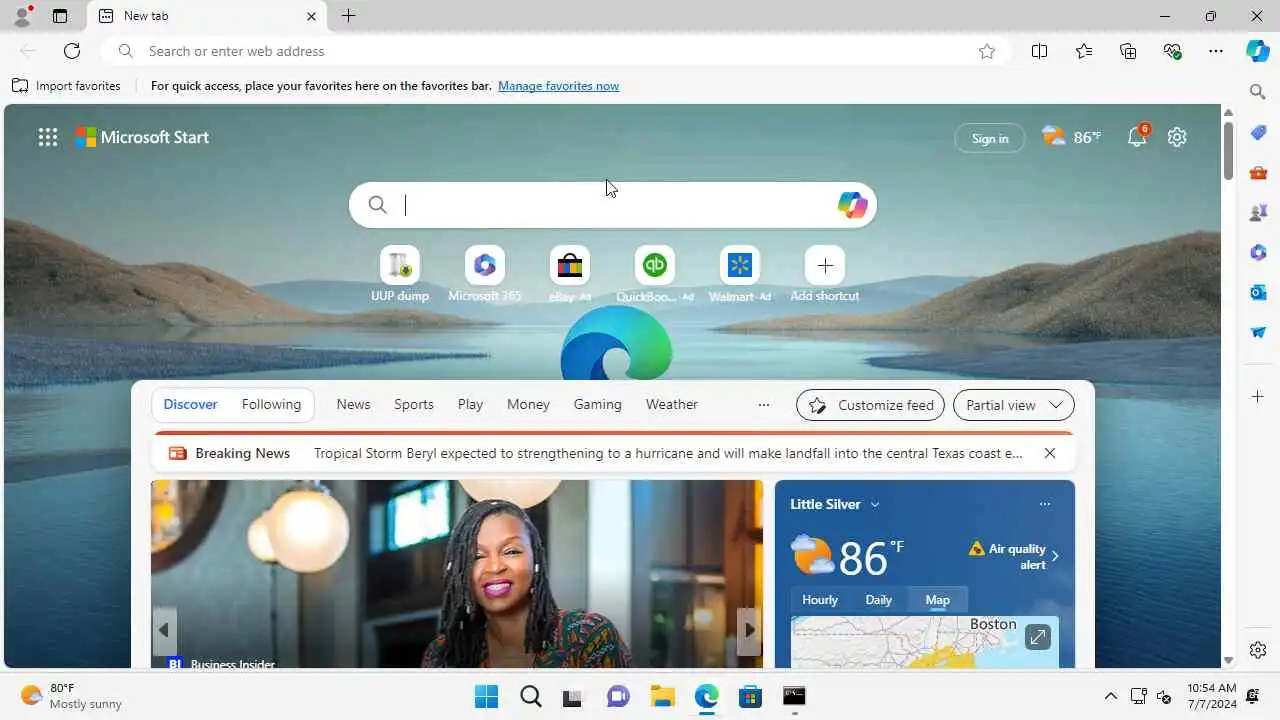Select the Gaming feed tab
1280x720 pixels.
pyautogui.click(x=597, y=404)
